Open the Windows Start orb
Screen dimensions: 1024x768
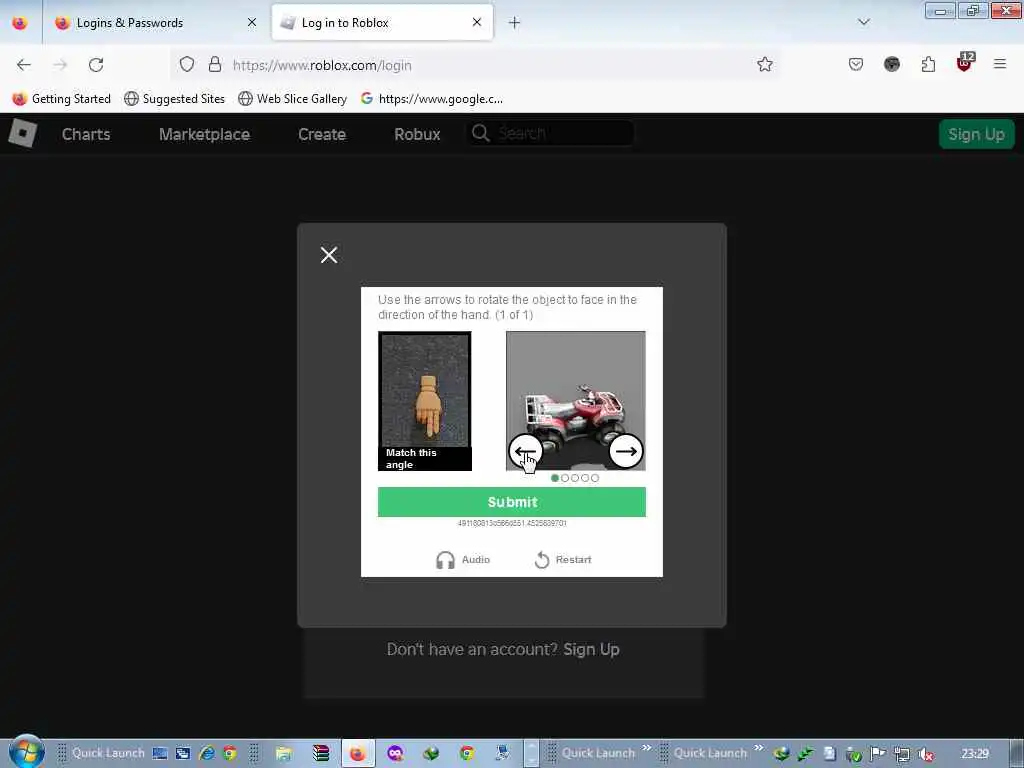[26, 752]
